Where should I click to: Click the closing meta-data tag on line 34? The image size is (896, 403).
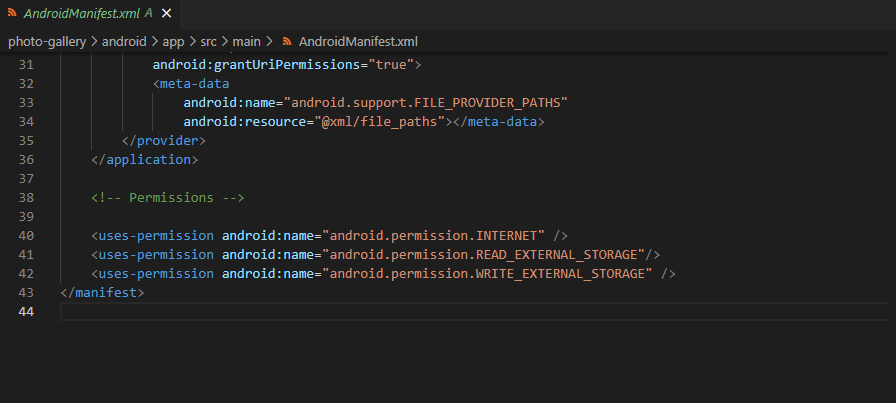pos(499,121)
